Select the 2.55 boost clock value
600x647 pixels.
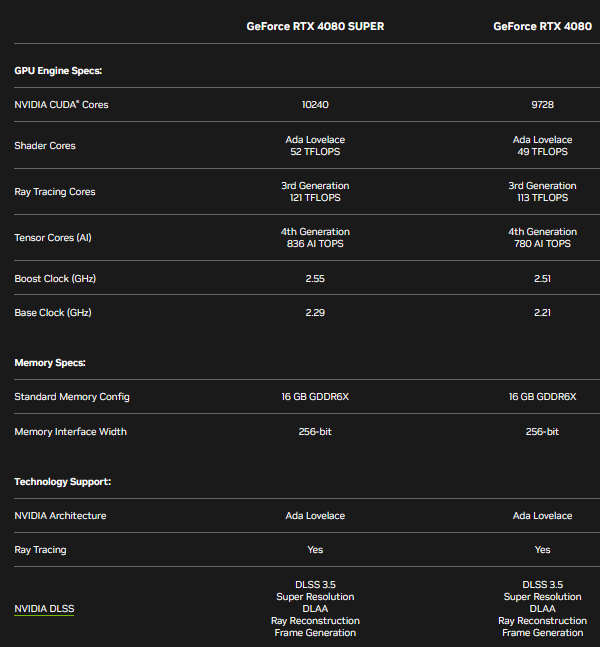pos(315,279)
